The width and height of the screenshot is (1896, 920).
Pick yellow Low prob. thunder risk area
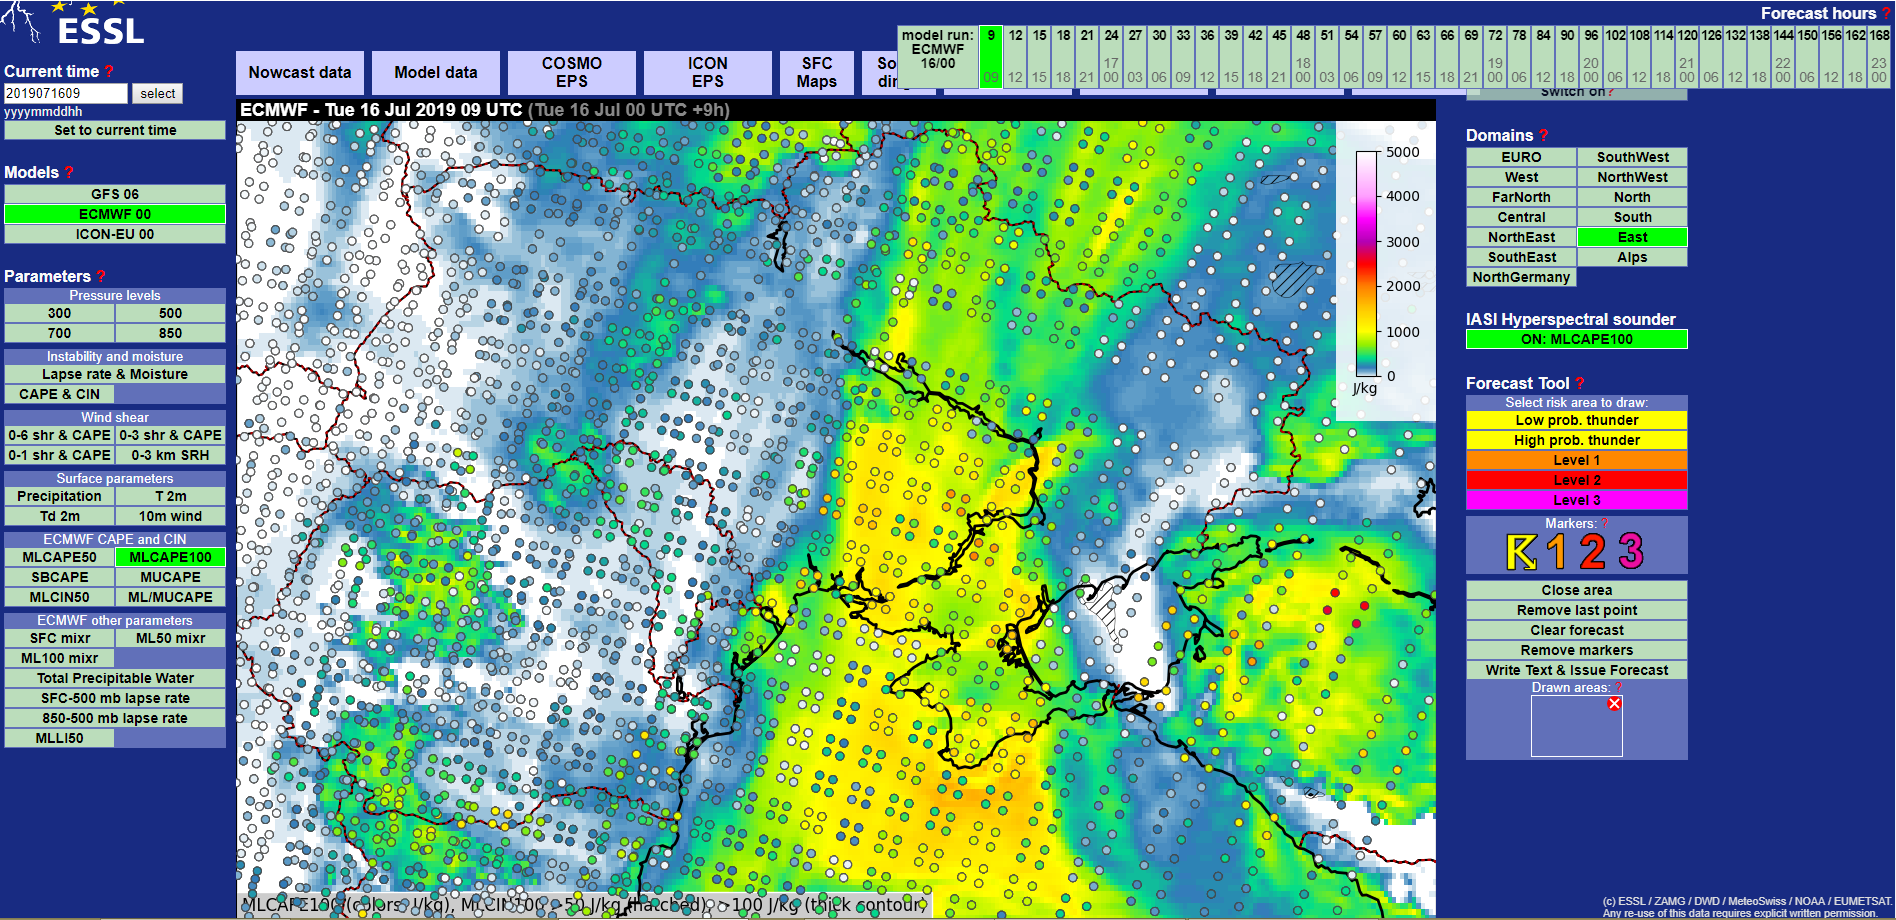[x=1577, y=420]
